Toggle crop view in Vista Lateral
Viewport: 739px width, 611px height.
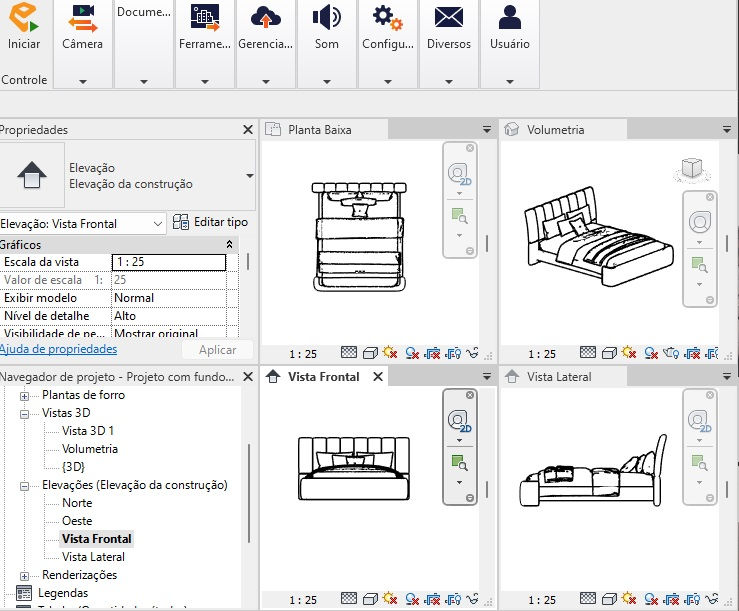(671, 599)
